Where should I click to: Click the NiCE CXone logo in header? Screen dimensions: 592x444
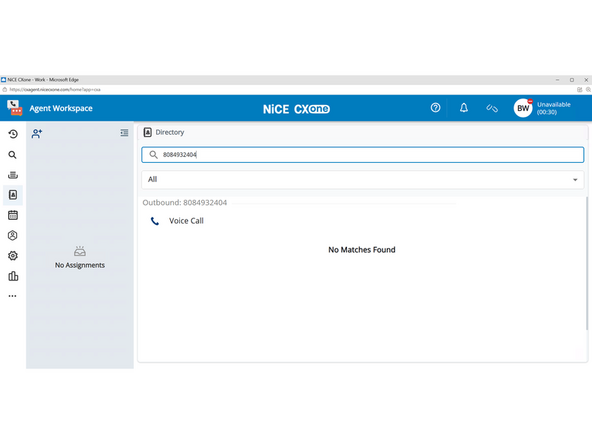coord(296,109)
